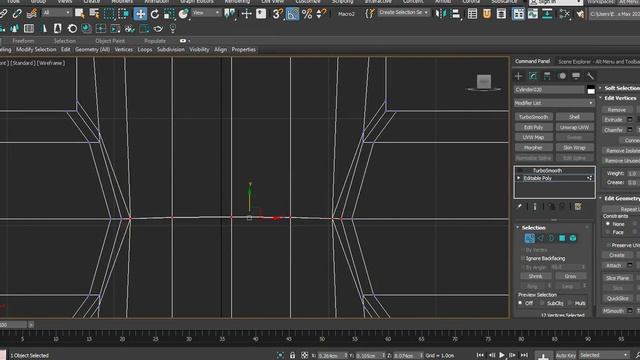Open the Motion panel tab
The width and height of the screenshot is (640, 360).
click(x=562, y=76)
